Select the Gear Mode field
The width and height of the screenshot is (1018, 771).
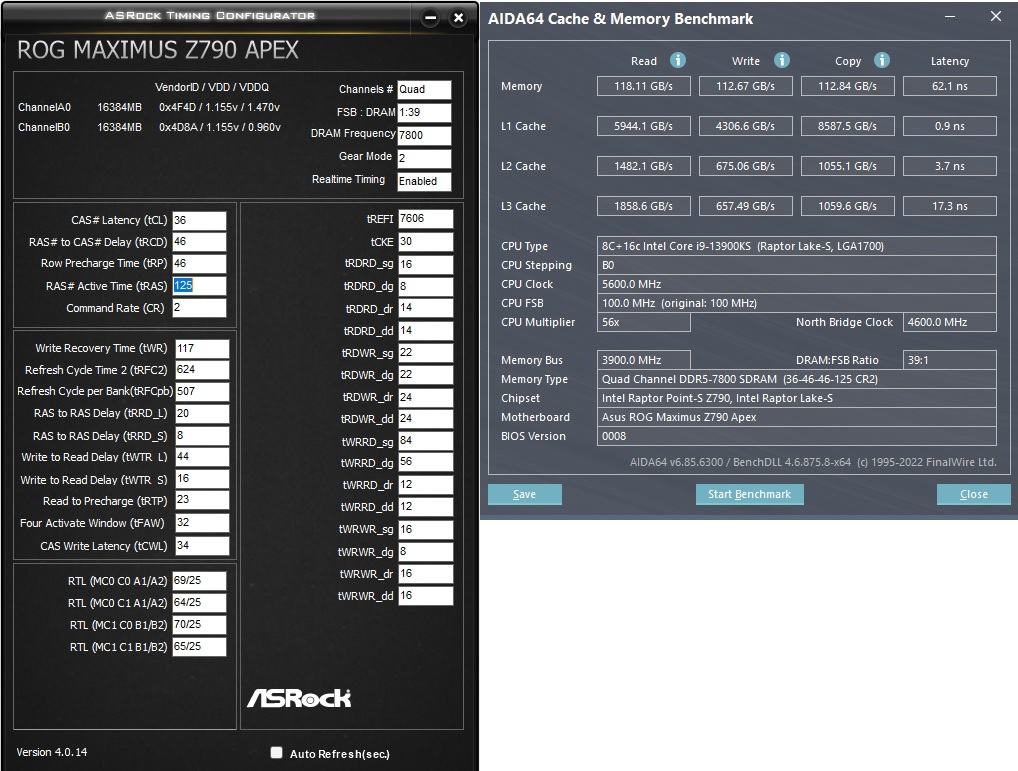424,158
